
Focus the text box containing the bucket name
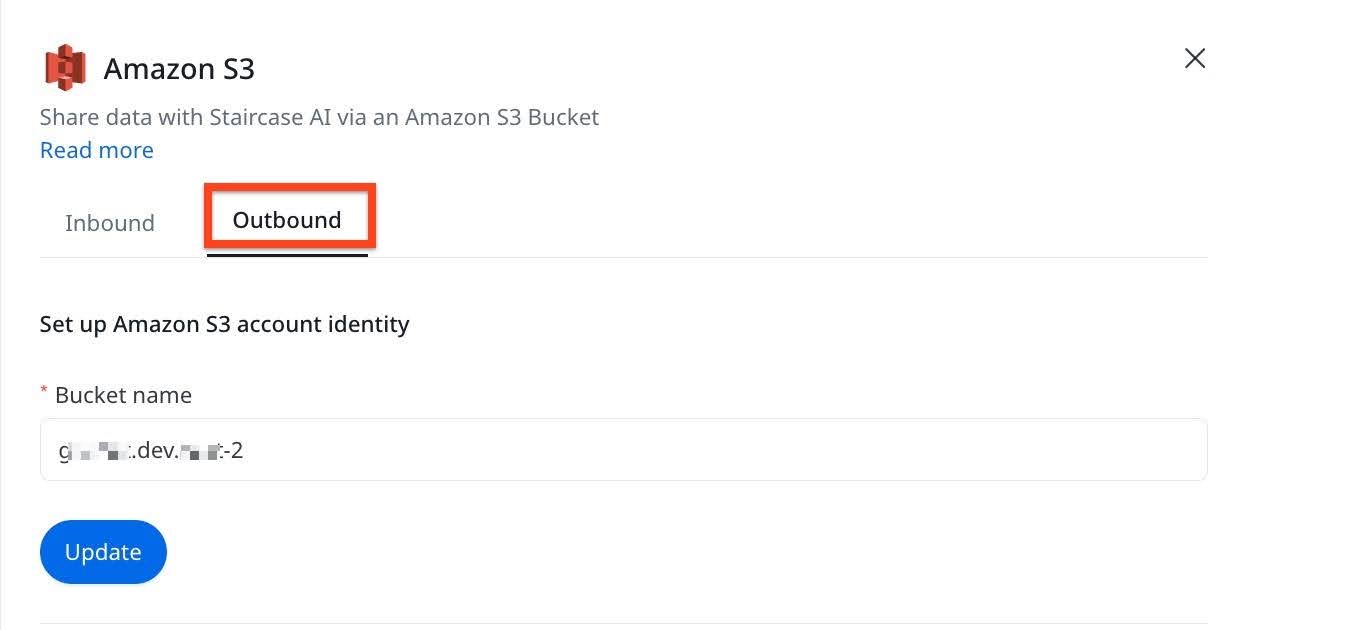[x=620, y=449]
